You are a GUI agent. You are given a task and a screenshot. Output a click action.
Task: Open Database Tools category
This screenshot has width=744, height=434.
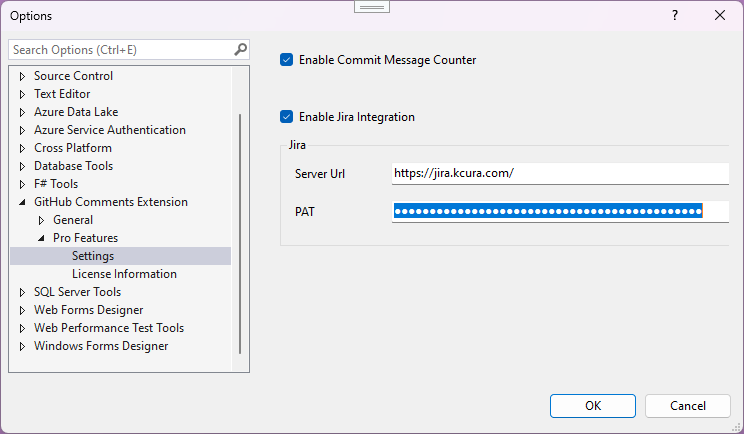pos(73,166)
